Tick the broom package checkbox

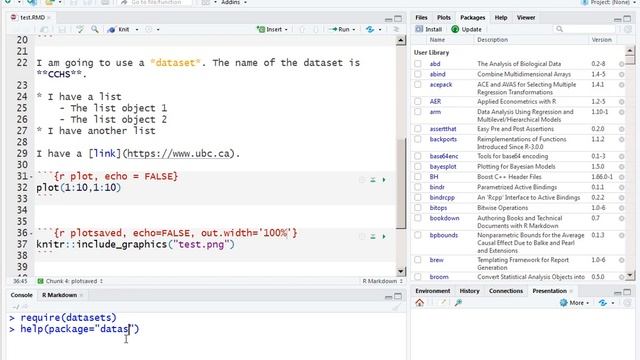[418, 277]
